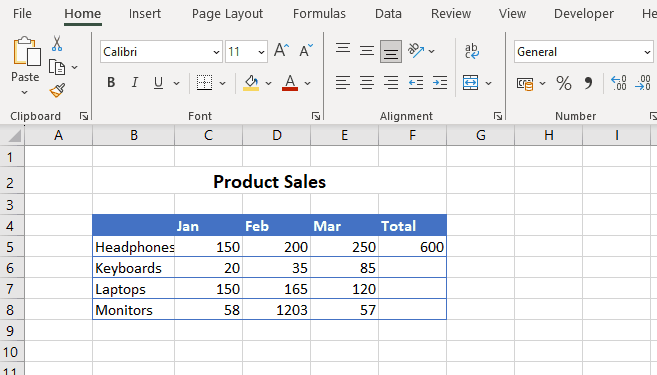Switch to the Review tab

[x=451, y=14]
